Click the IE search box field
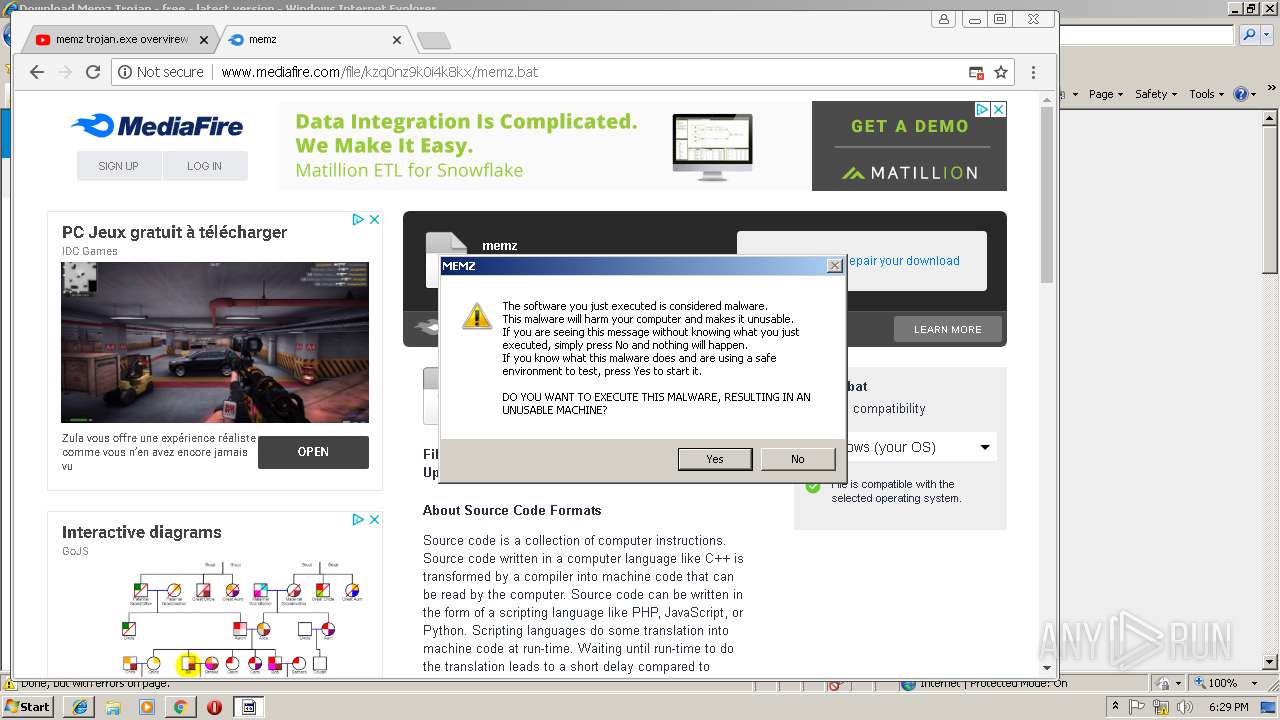The image size is (1280, 720). tap(1147, 35)
